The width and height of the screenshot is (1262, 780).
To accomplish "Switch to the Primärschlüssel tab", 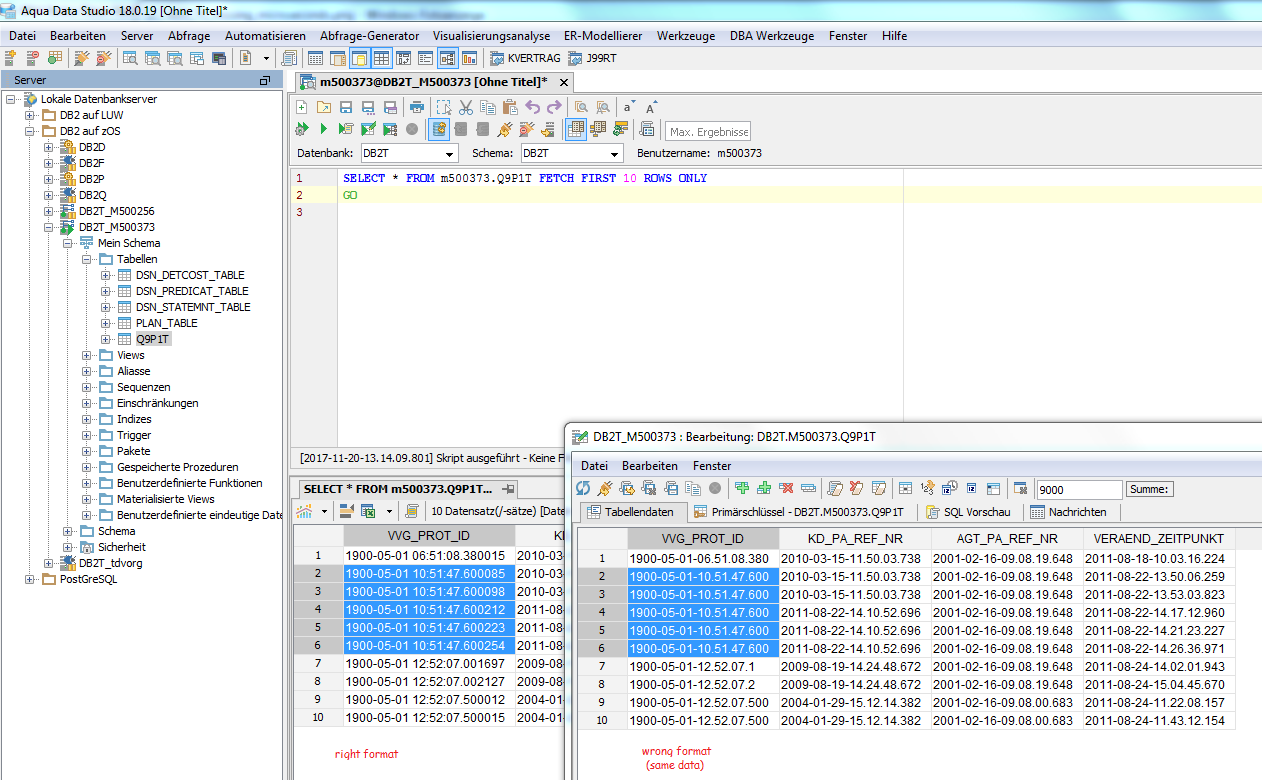I will [801, 512].
